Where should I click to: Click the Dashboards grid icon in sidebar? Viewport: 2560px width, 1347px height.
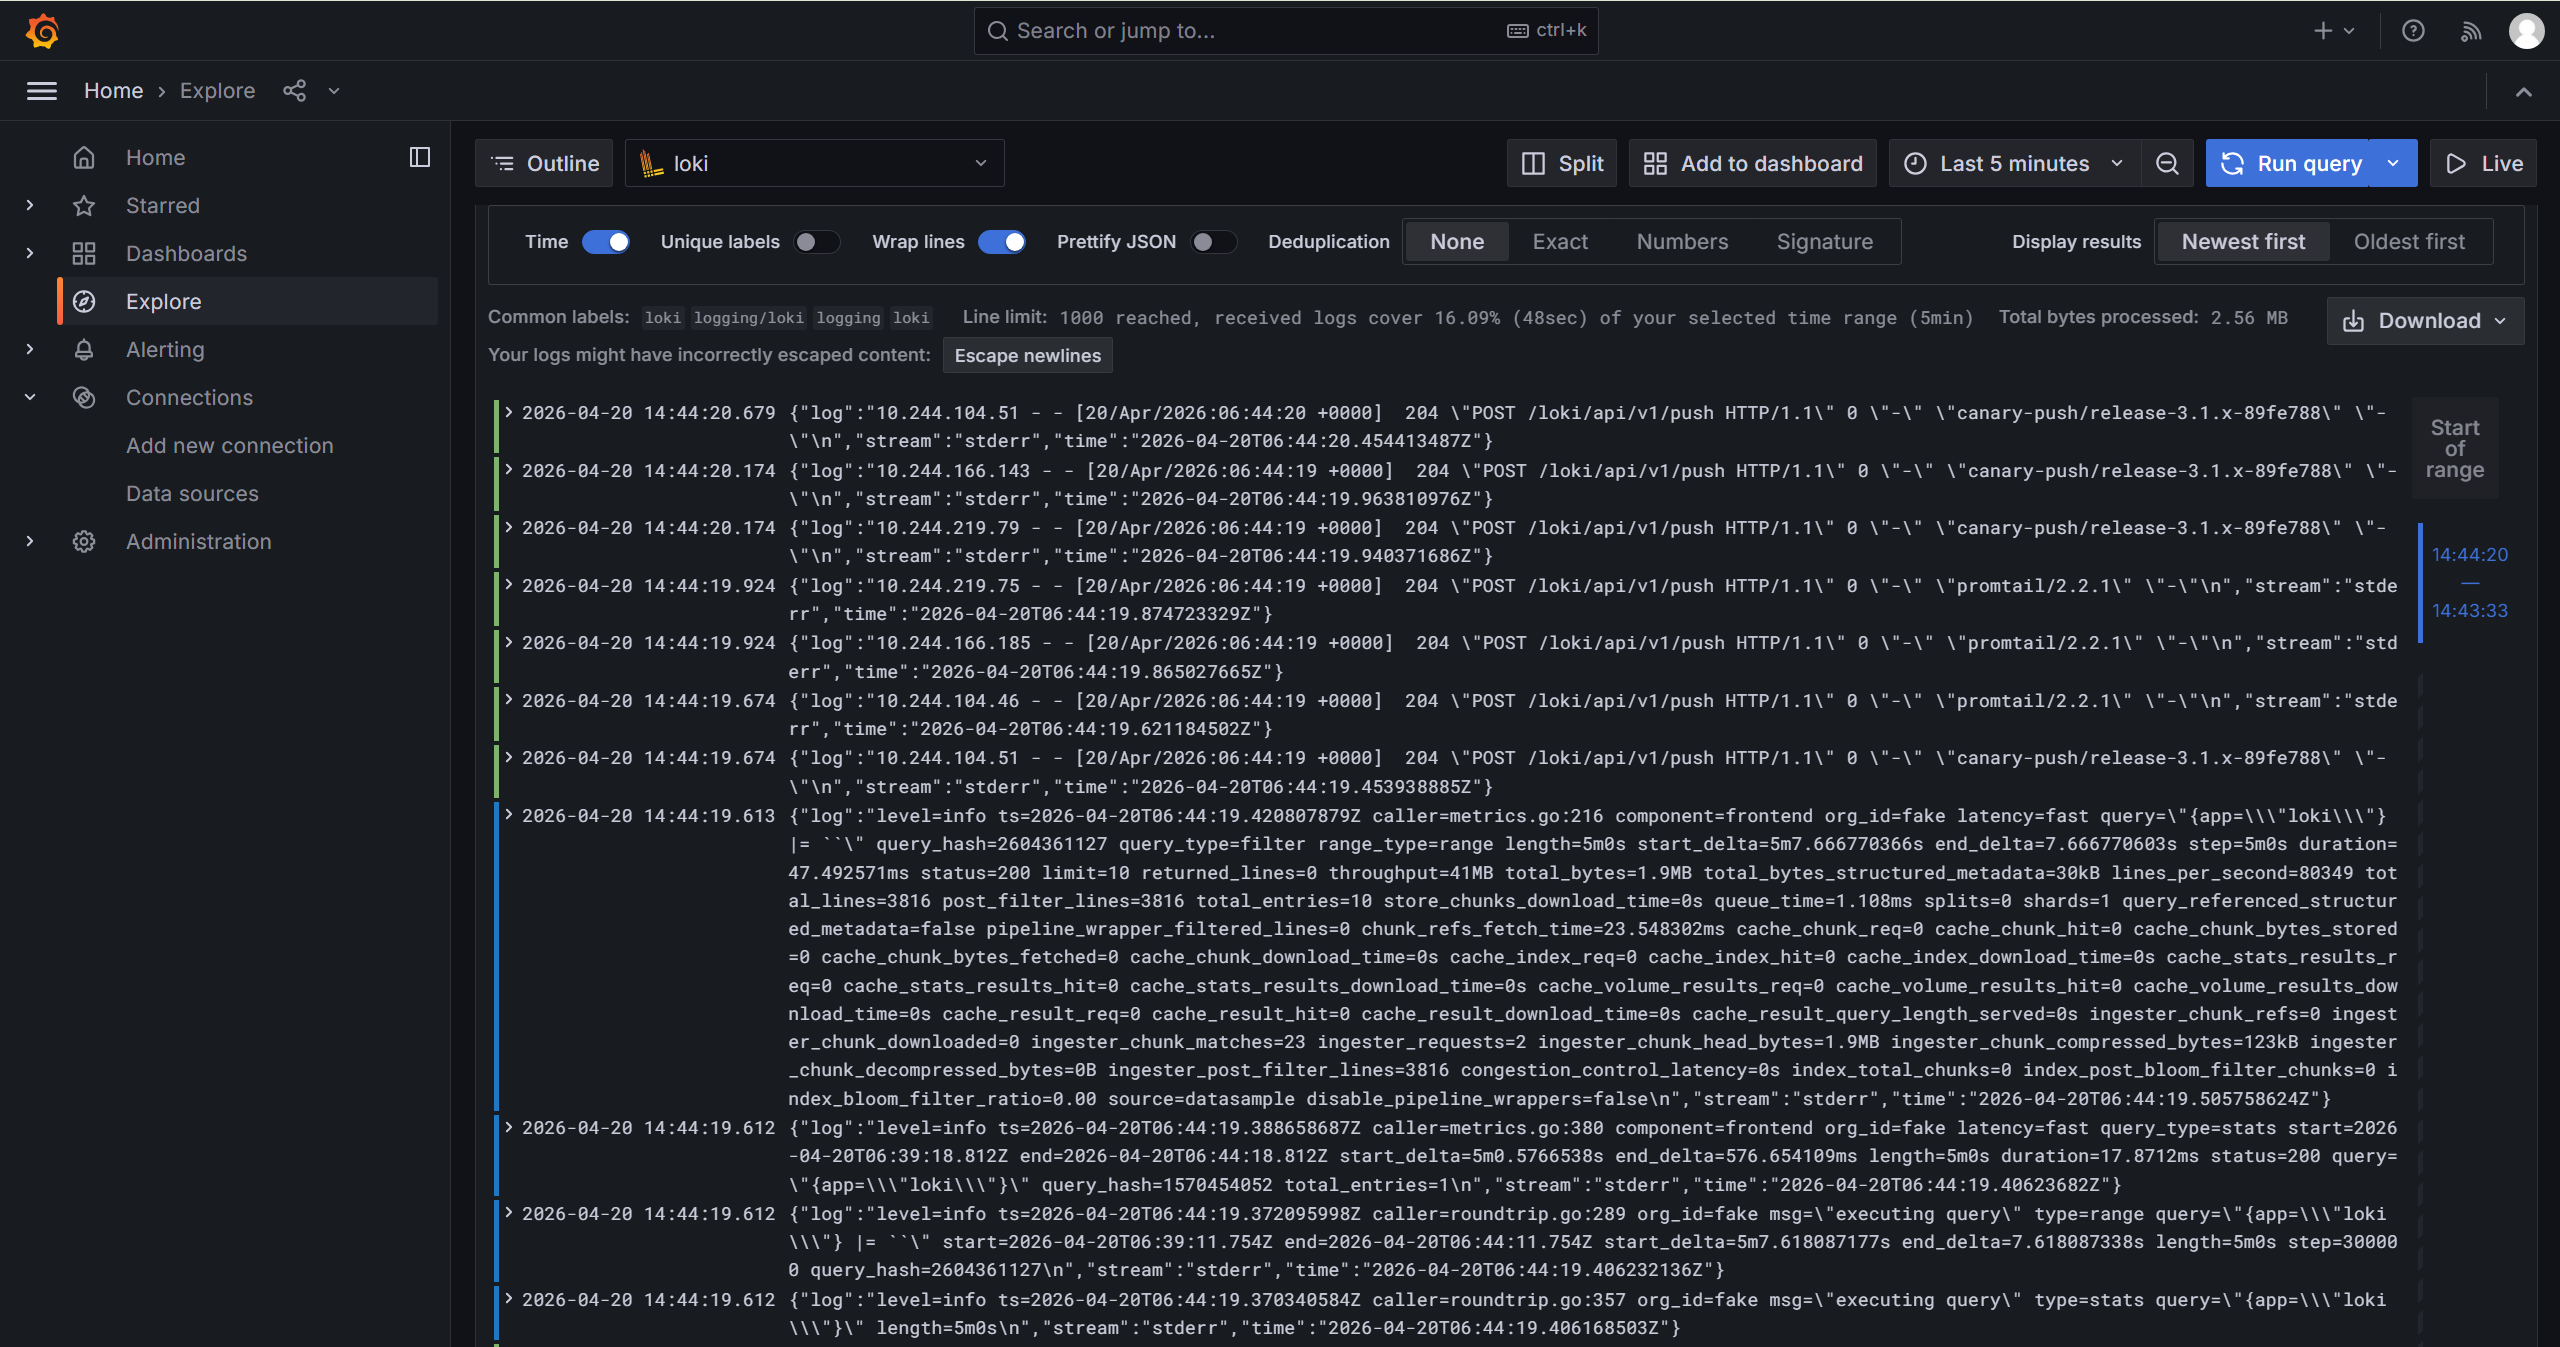84,253
